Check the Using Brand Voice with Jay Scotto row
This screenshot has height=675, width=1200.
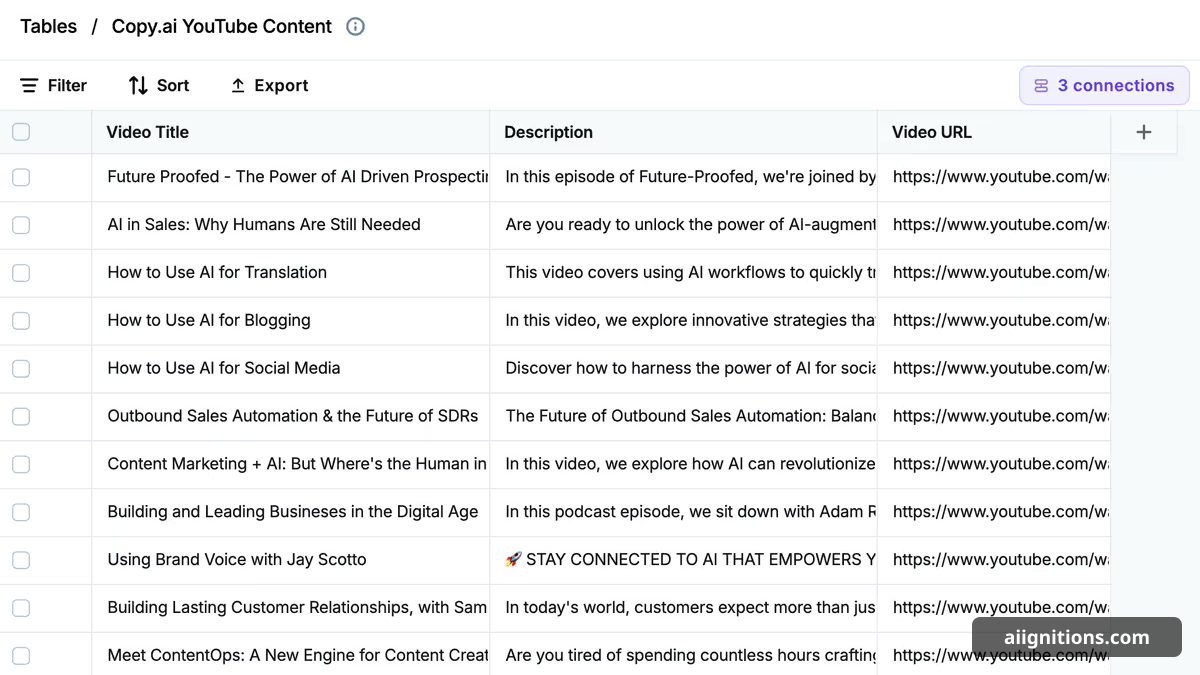(x=21, y=560)
